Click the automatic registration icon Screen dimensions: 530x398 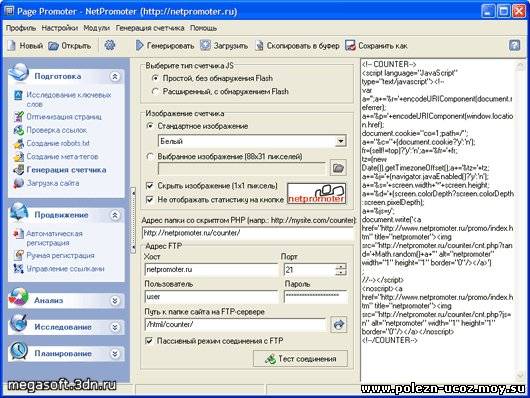pos(18,234)
